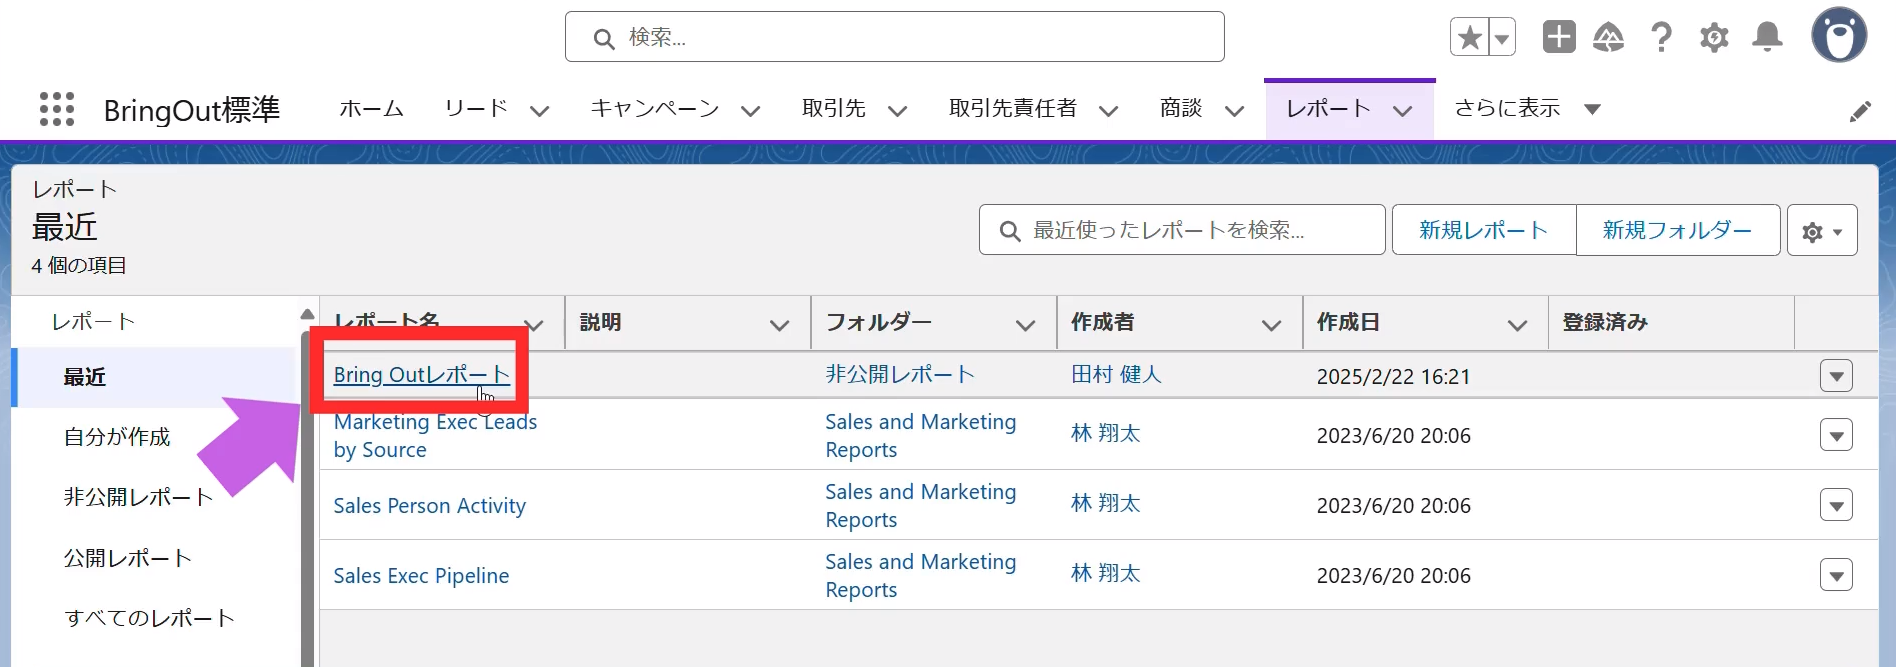The height and width of the screenshot is (667, 1896).
Task: Click the favorites star icon
Action: tap(1469, 38)
